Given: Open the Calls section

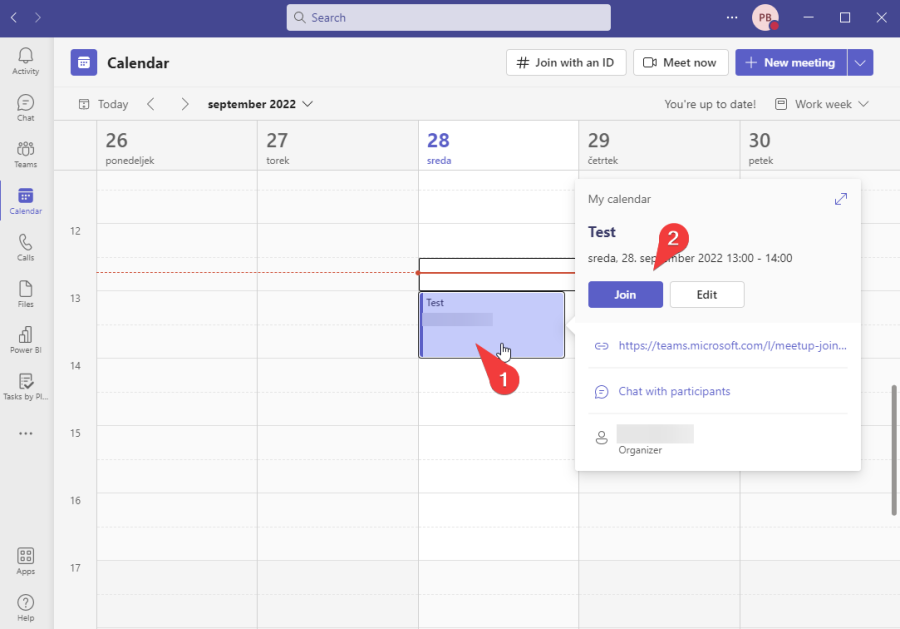Looking at the screenshot, I should 26,247.
